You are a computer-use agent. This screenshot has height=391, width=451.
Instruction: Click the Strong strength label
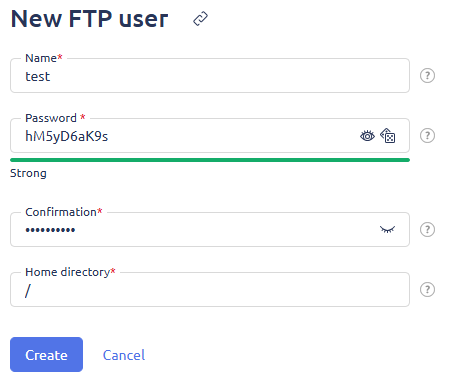pos(28,173)
